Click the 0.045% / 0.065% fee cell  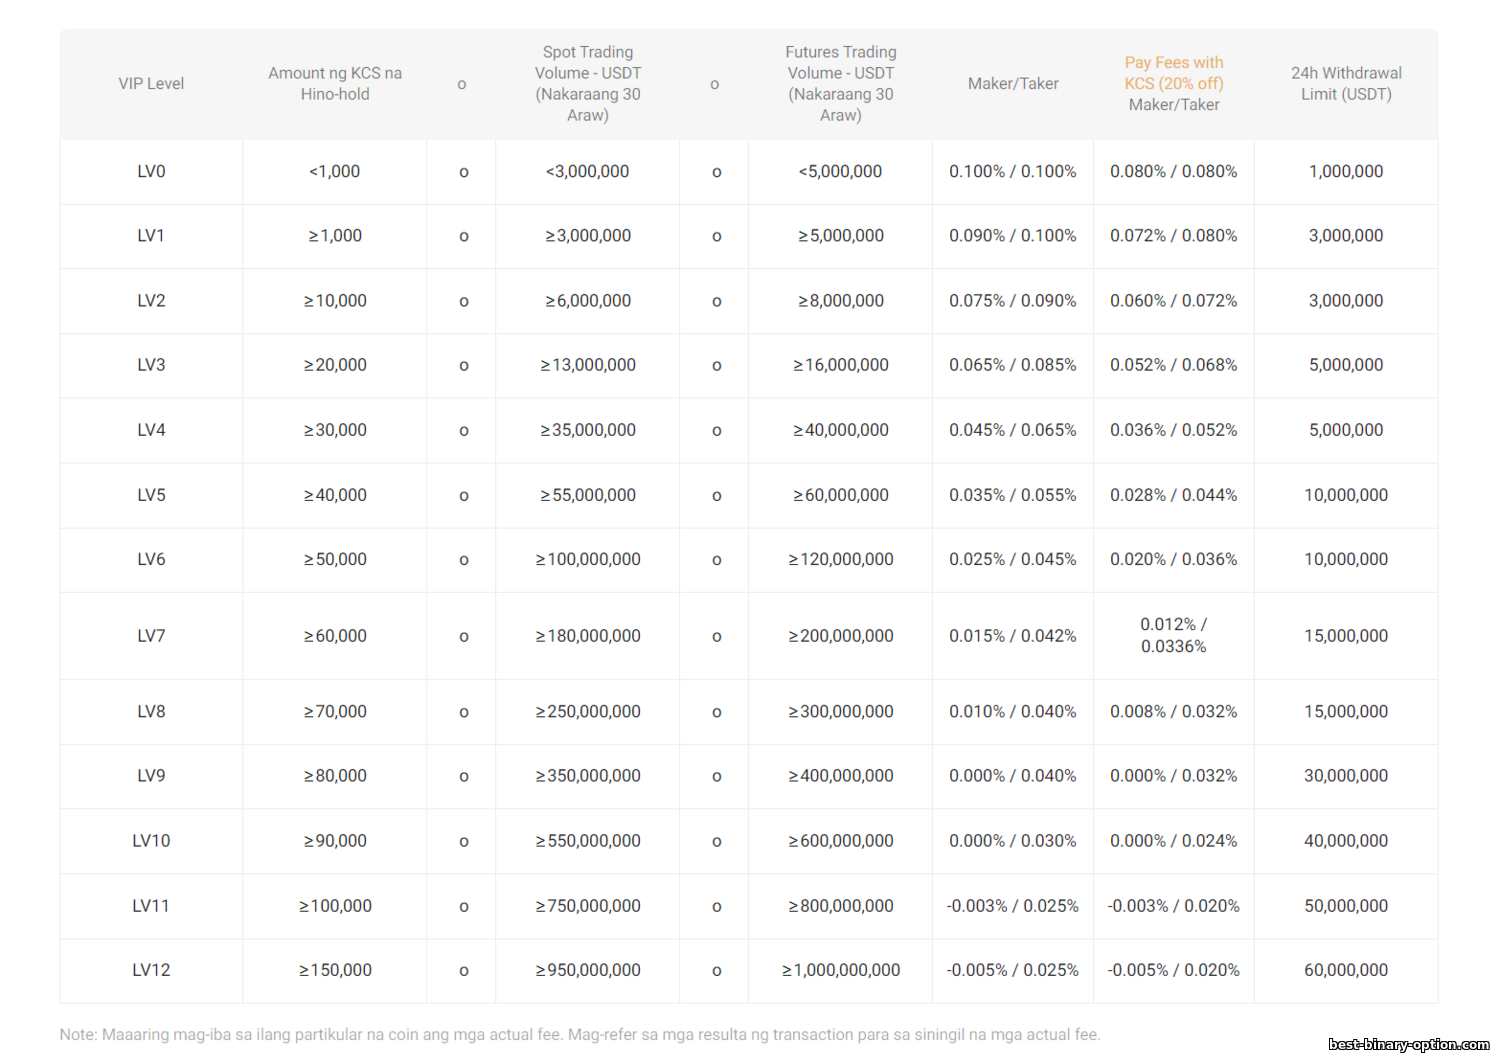[x=1013, y=430]
